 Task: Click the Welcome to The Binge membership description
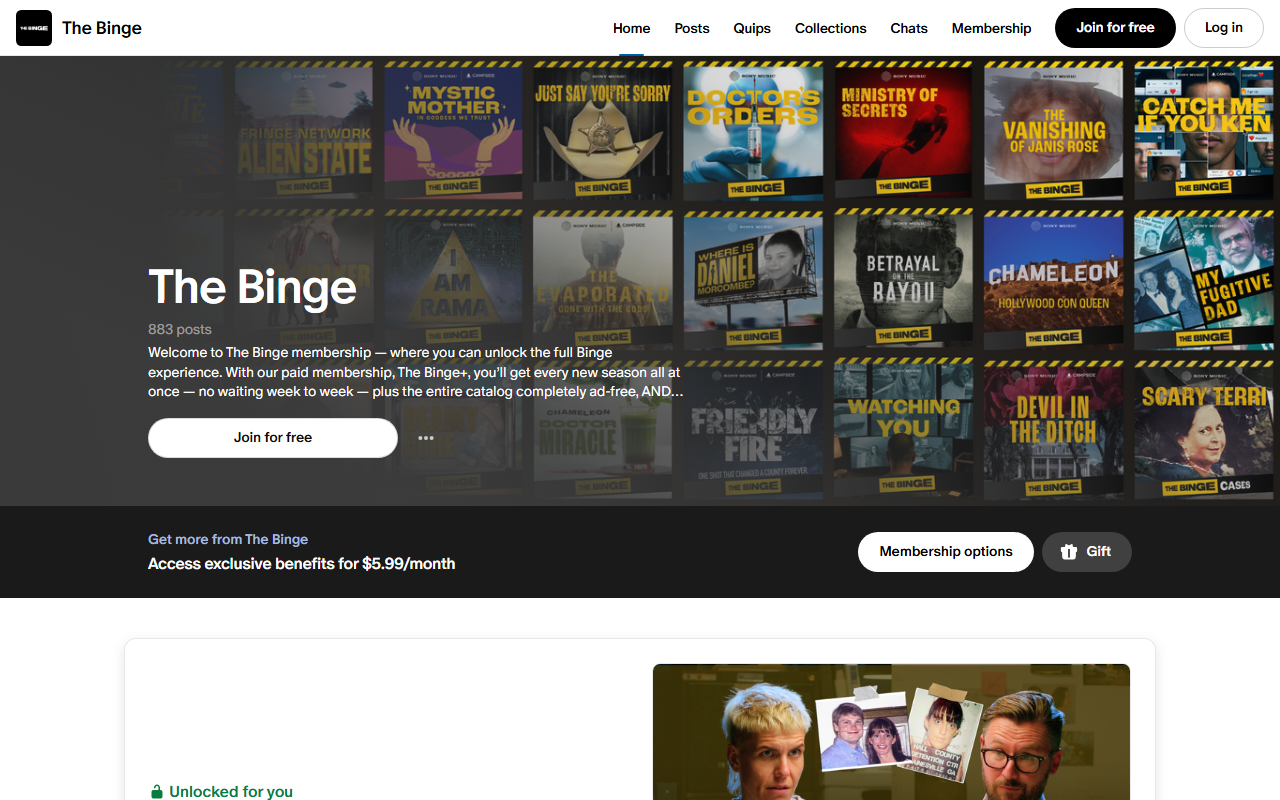click(416, 372)
